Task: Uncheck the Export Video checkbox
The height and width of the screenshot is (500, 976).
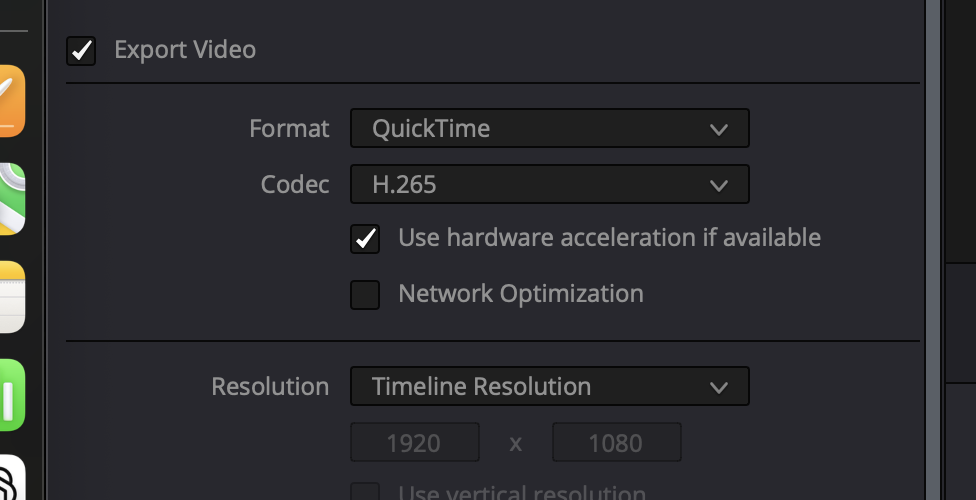Action: pyautogui.click(x=81, y=50)
